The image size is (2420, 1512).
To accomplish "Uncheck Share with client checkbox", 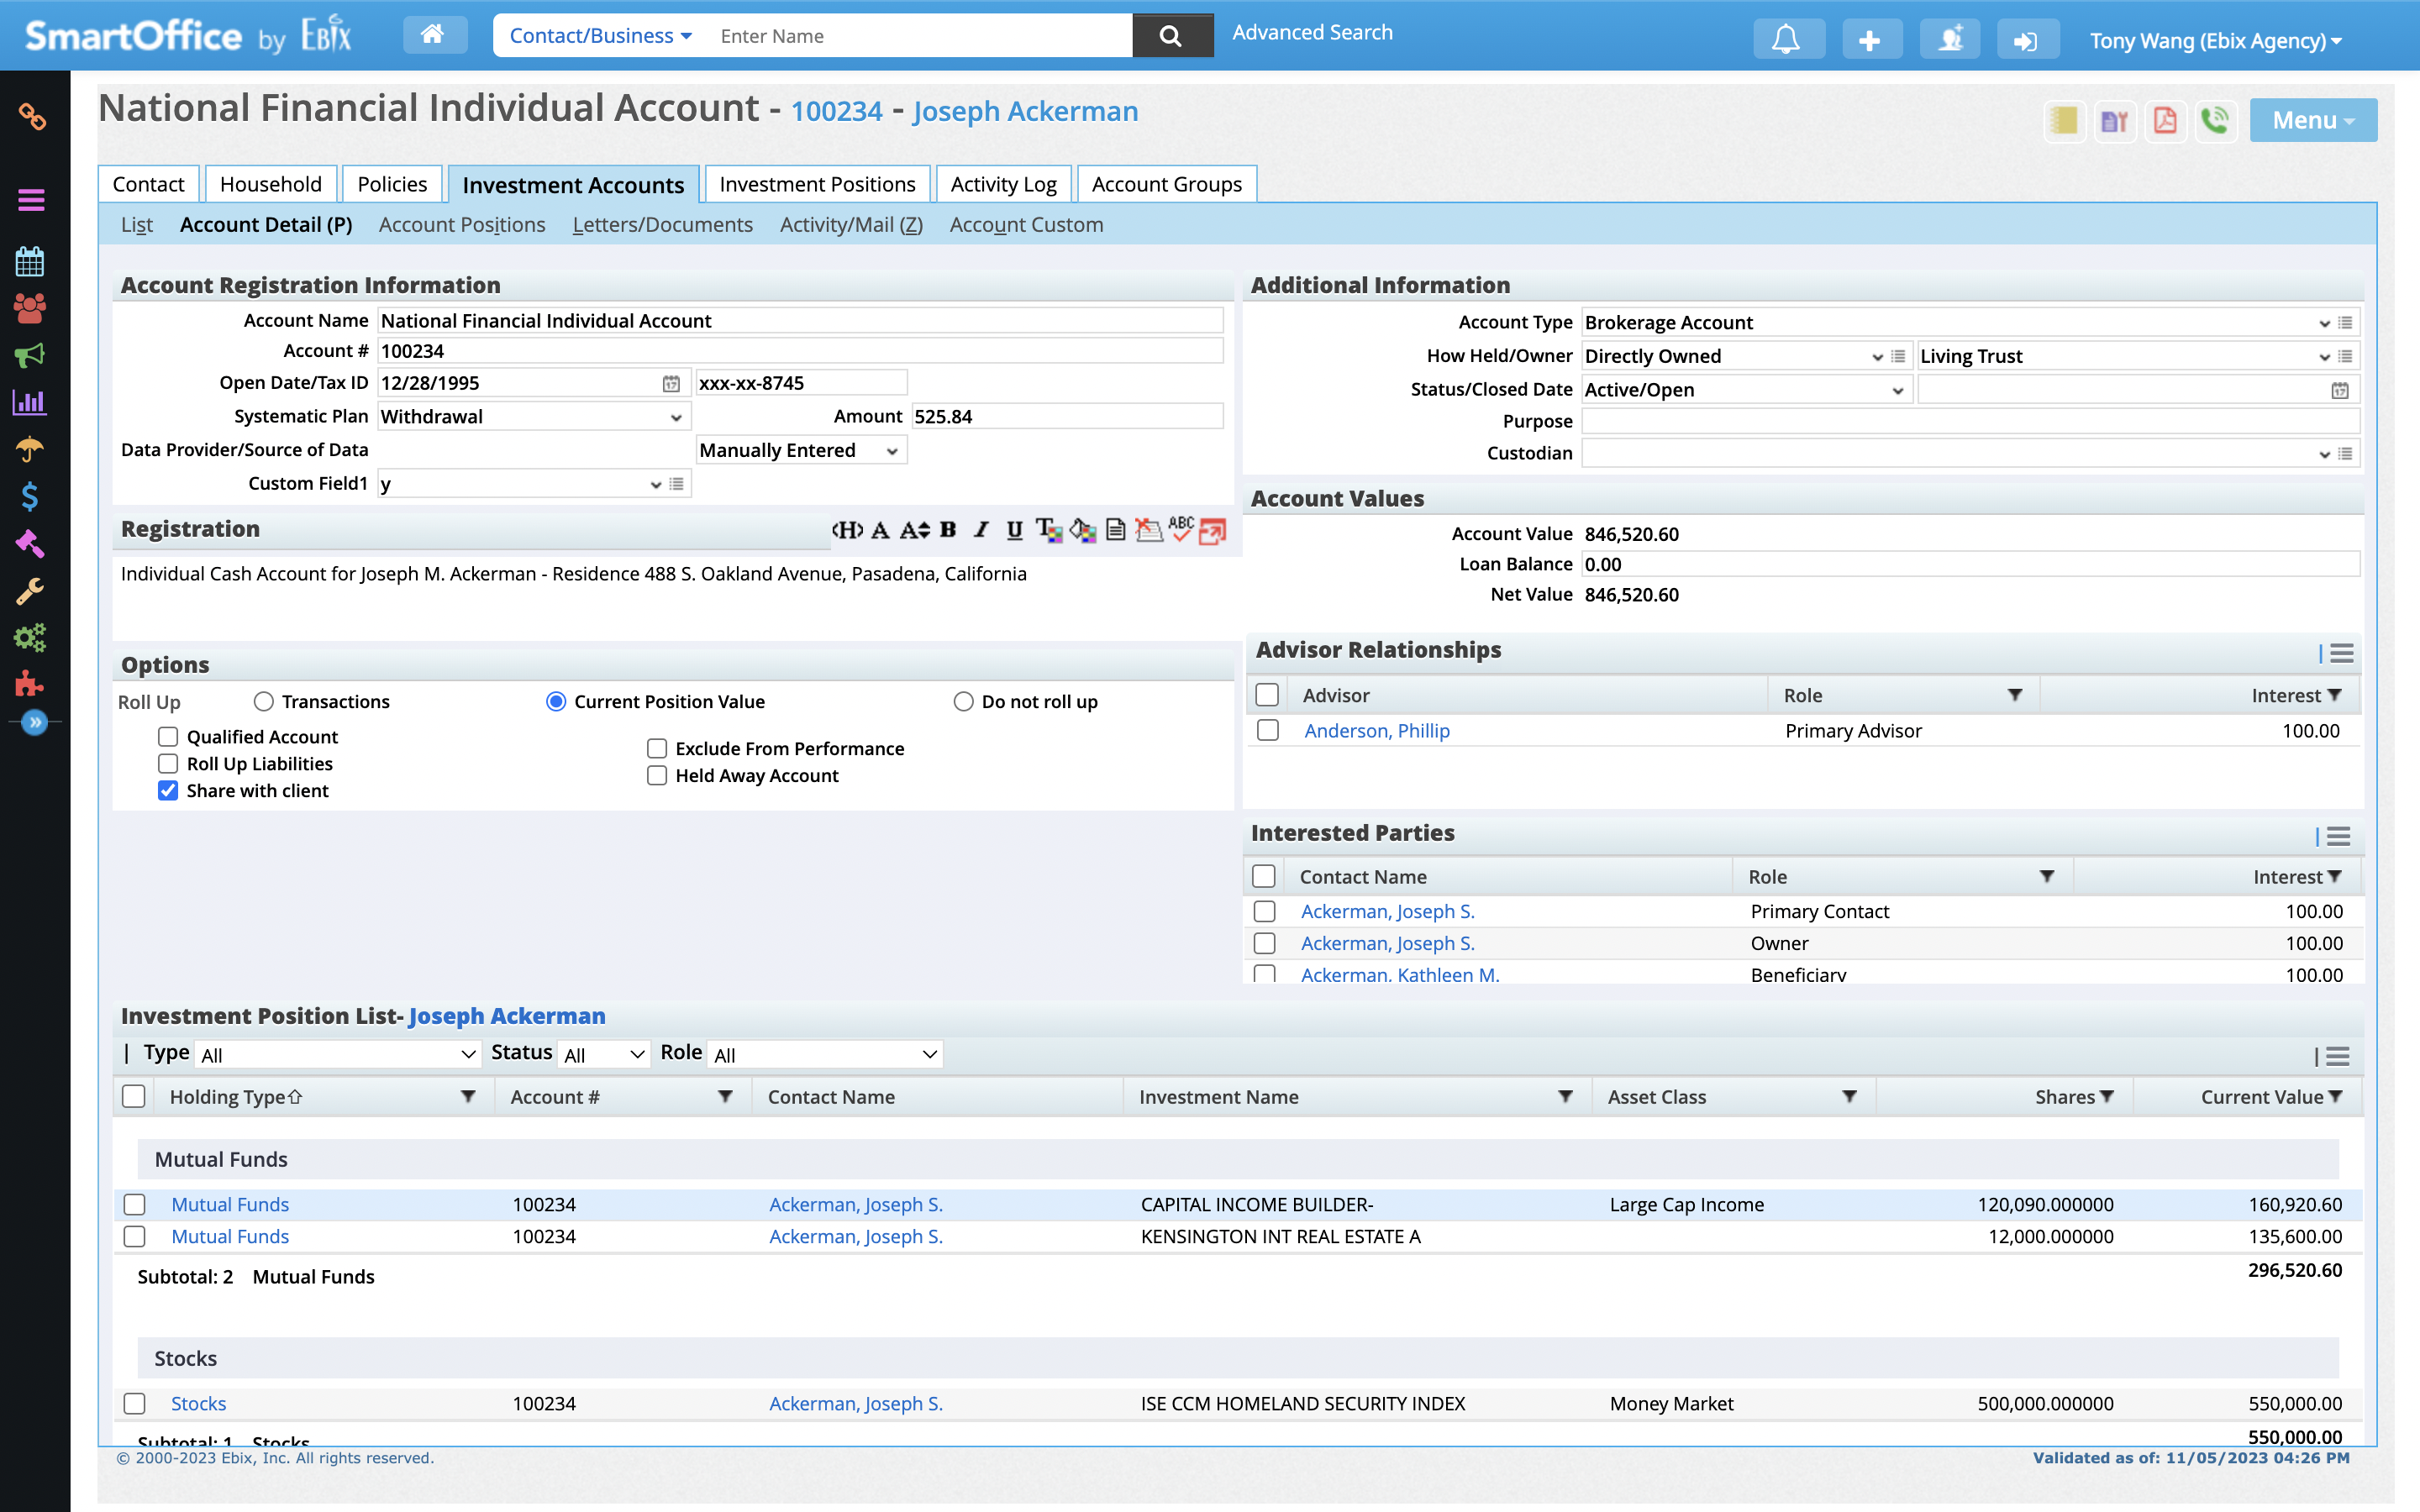I will click(168, 791).
